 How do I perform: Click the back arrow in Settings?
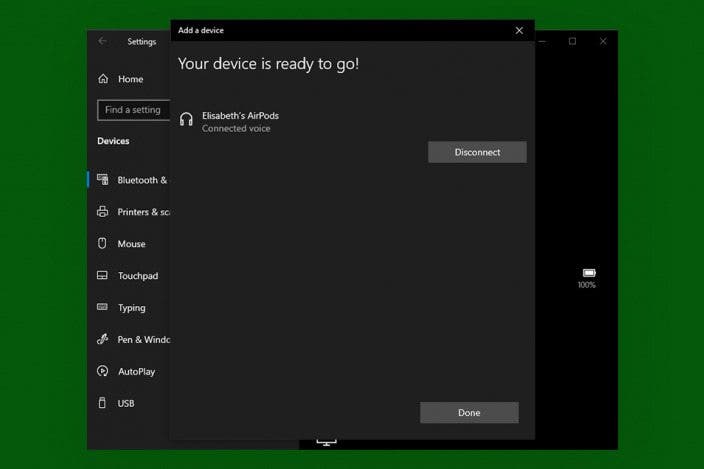pyautogui.click(x=102, y=42)
